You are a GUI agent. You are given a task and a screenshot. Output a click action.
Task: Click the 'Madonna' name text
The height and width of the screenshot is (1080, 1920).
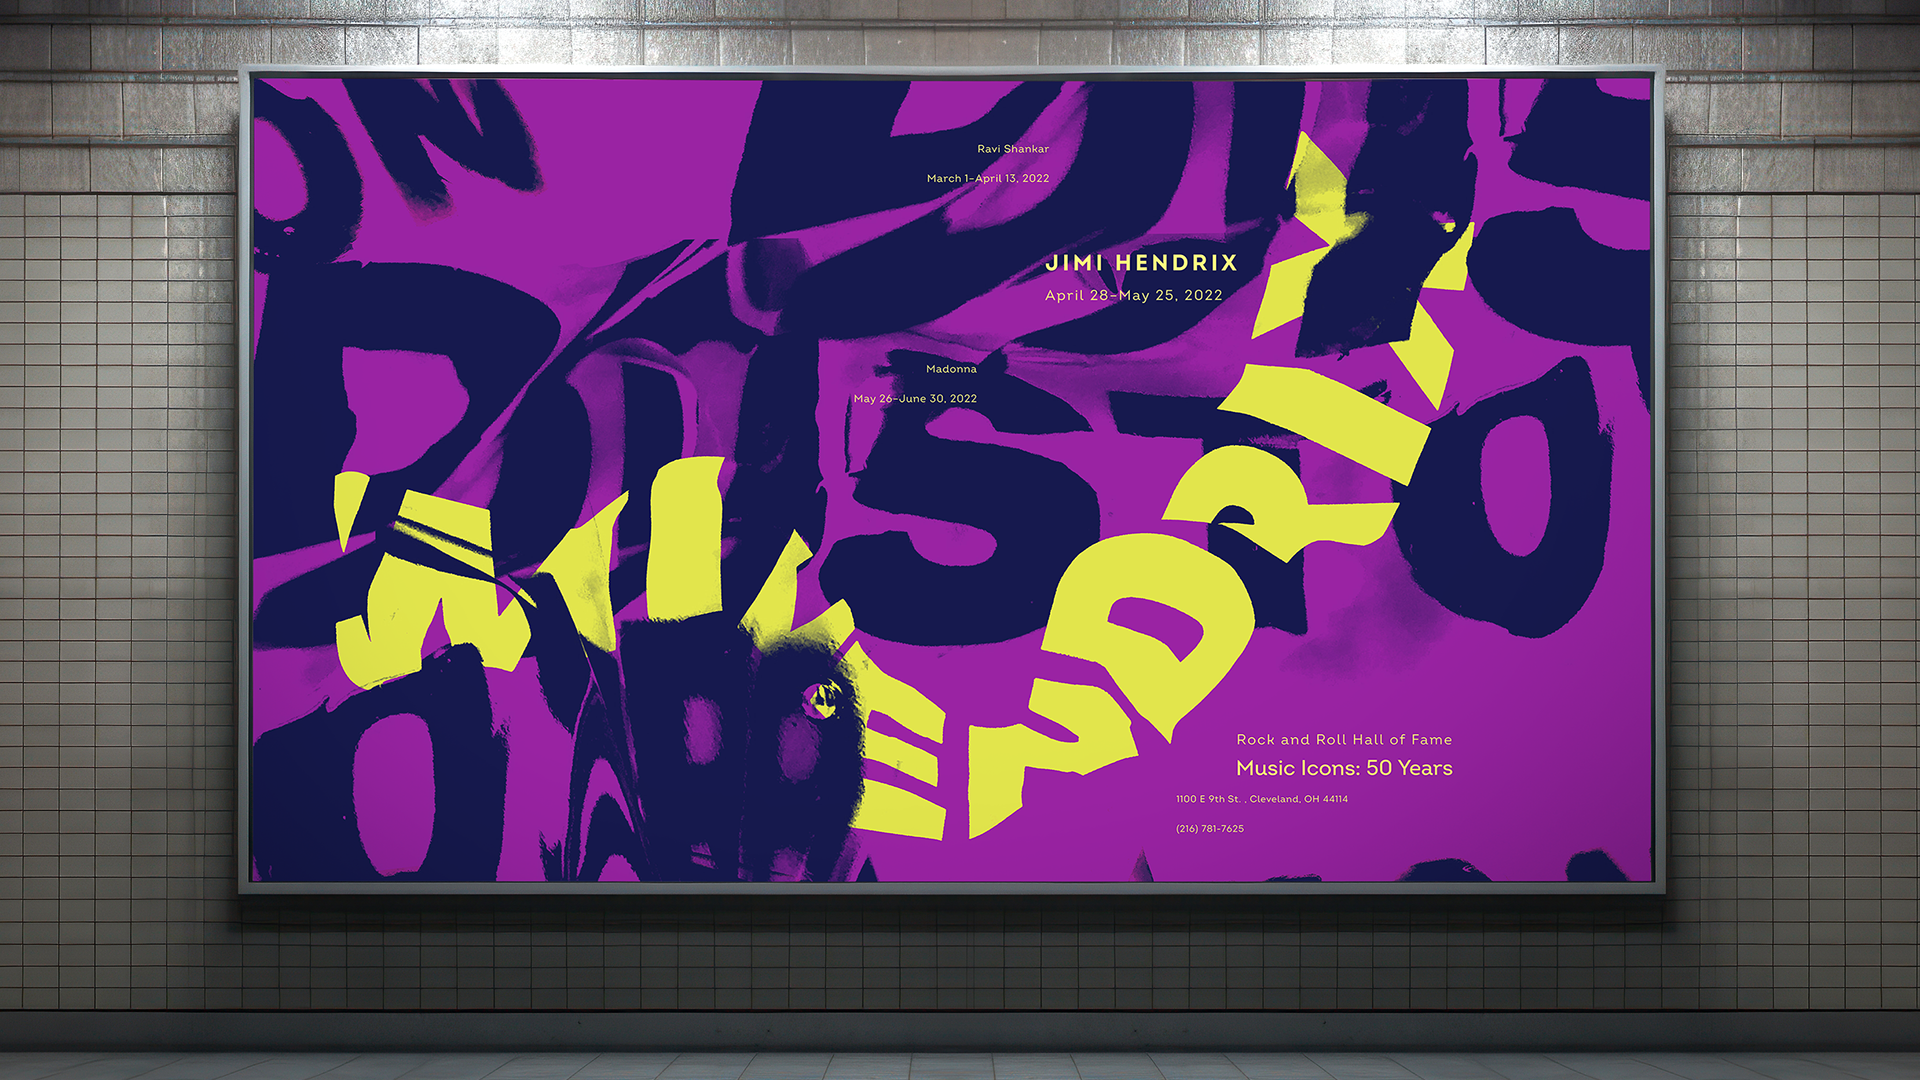point(951,369)
